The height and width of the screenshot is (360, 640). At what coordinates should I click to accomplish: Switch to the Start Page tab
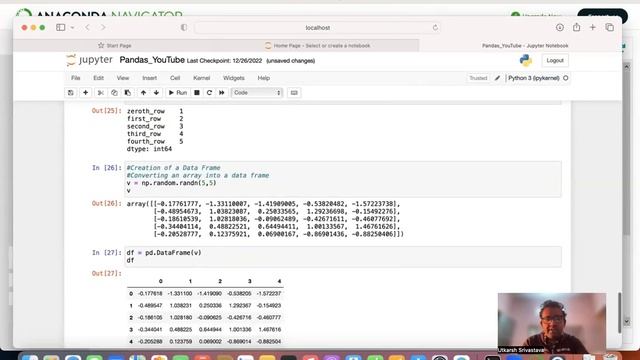point(115,46)
